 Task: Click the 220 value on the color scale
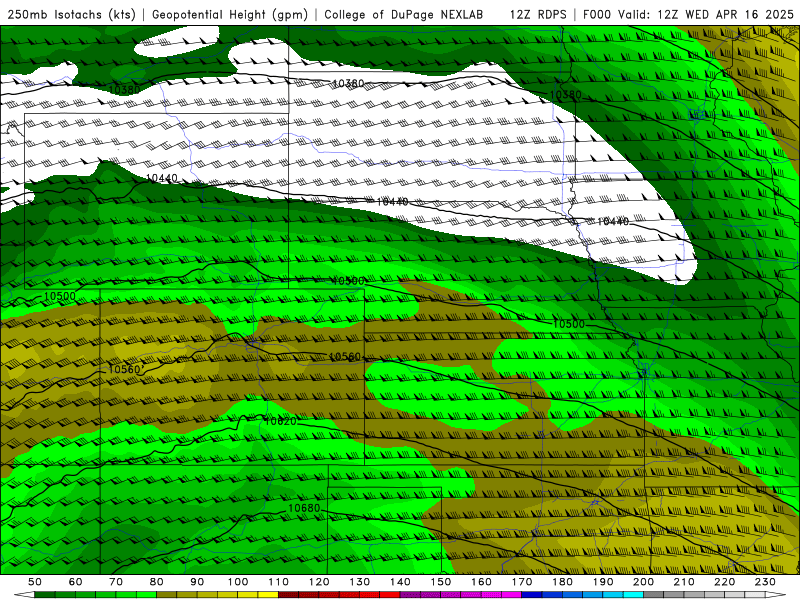tap(725, 582)
